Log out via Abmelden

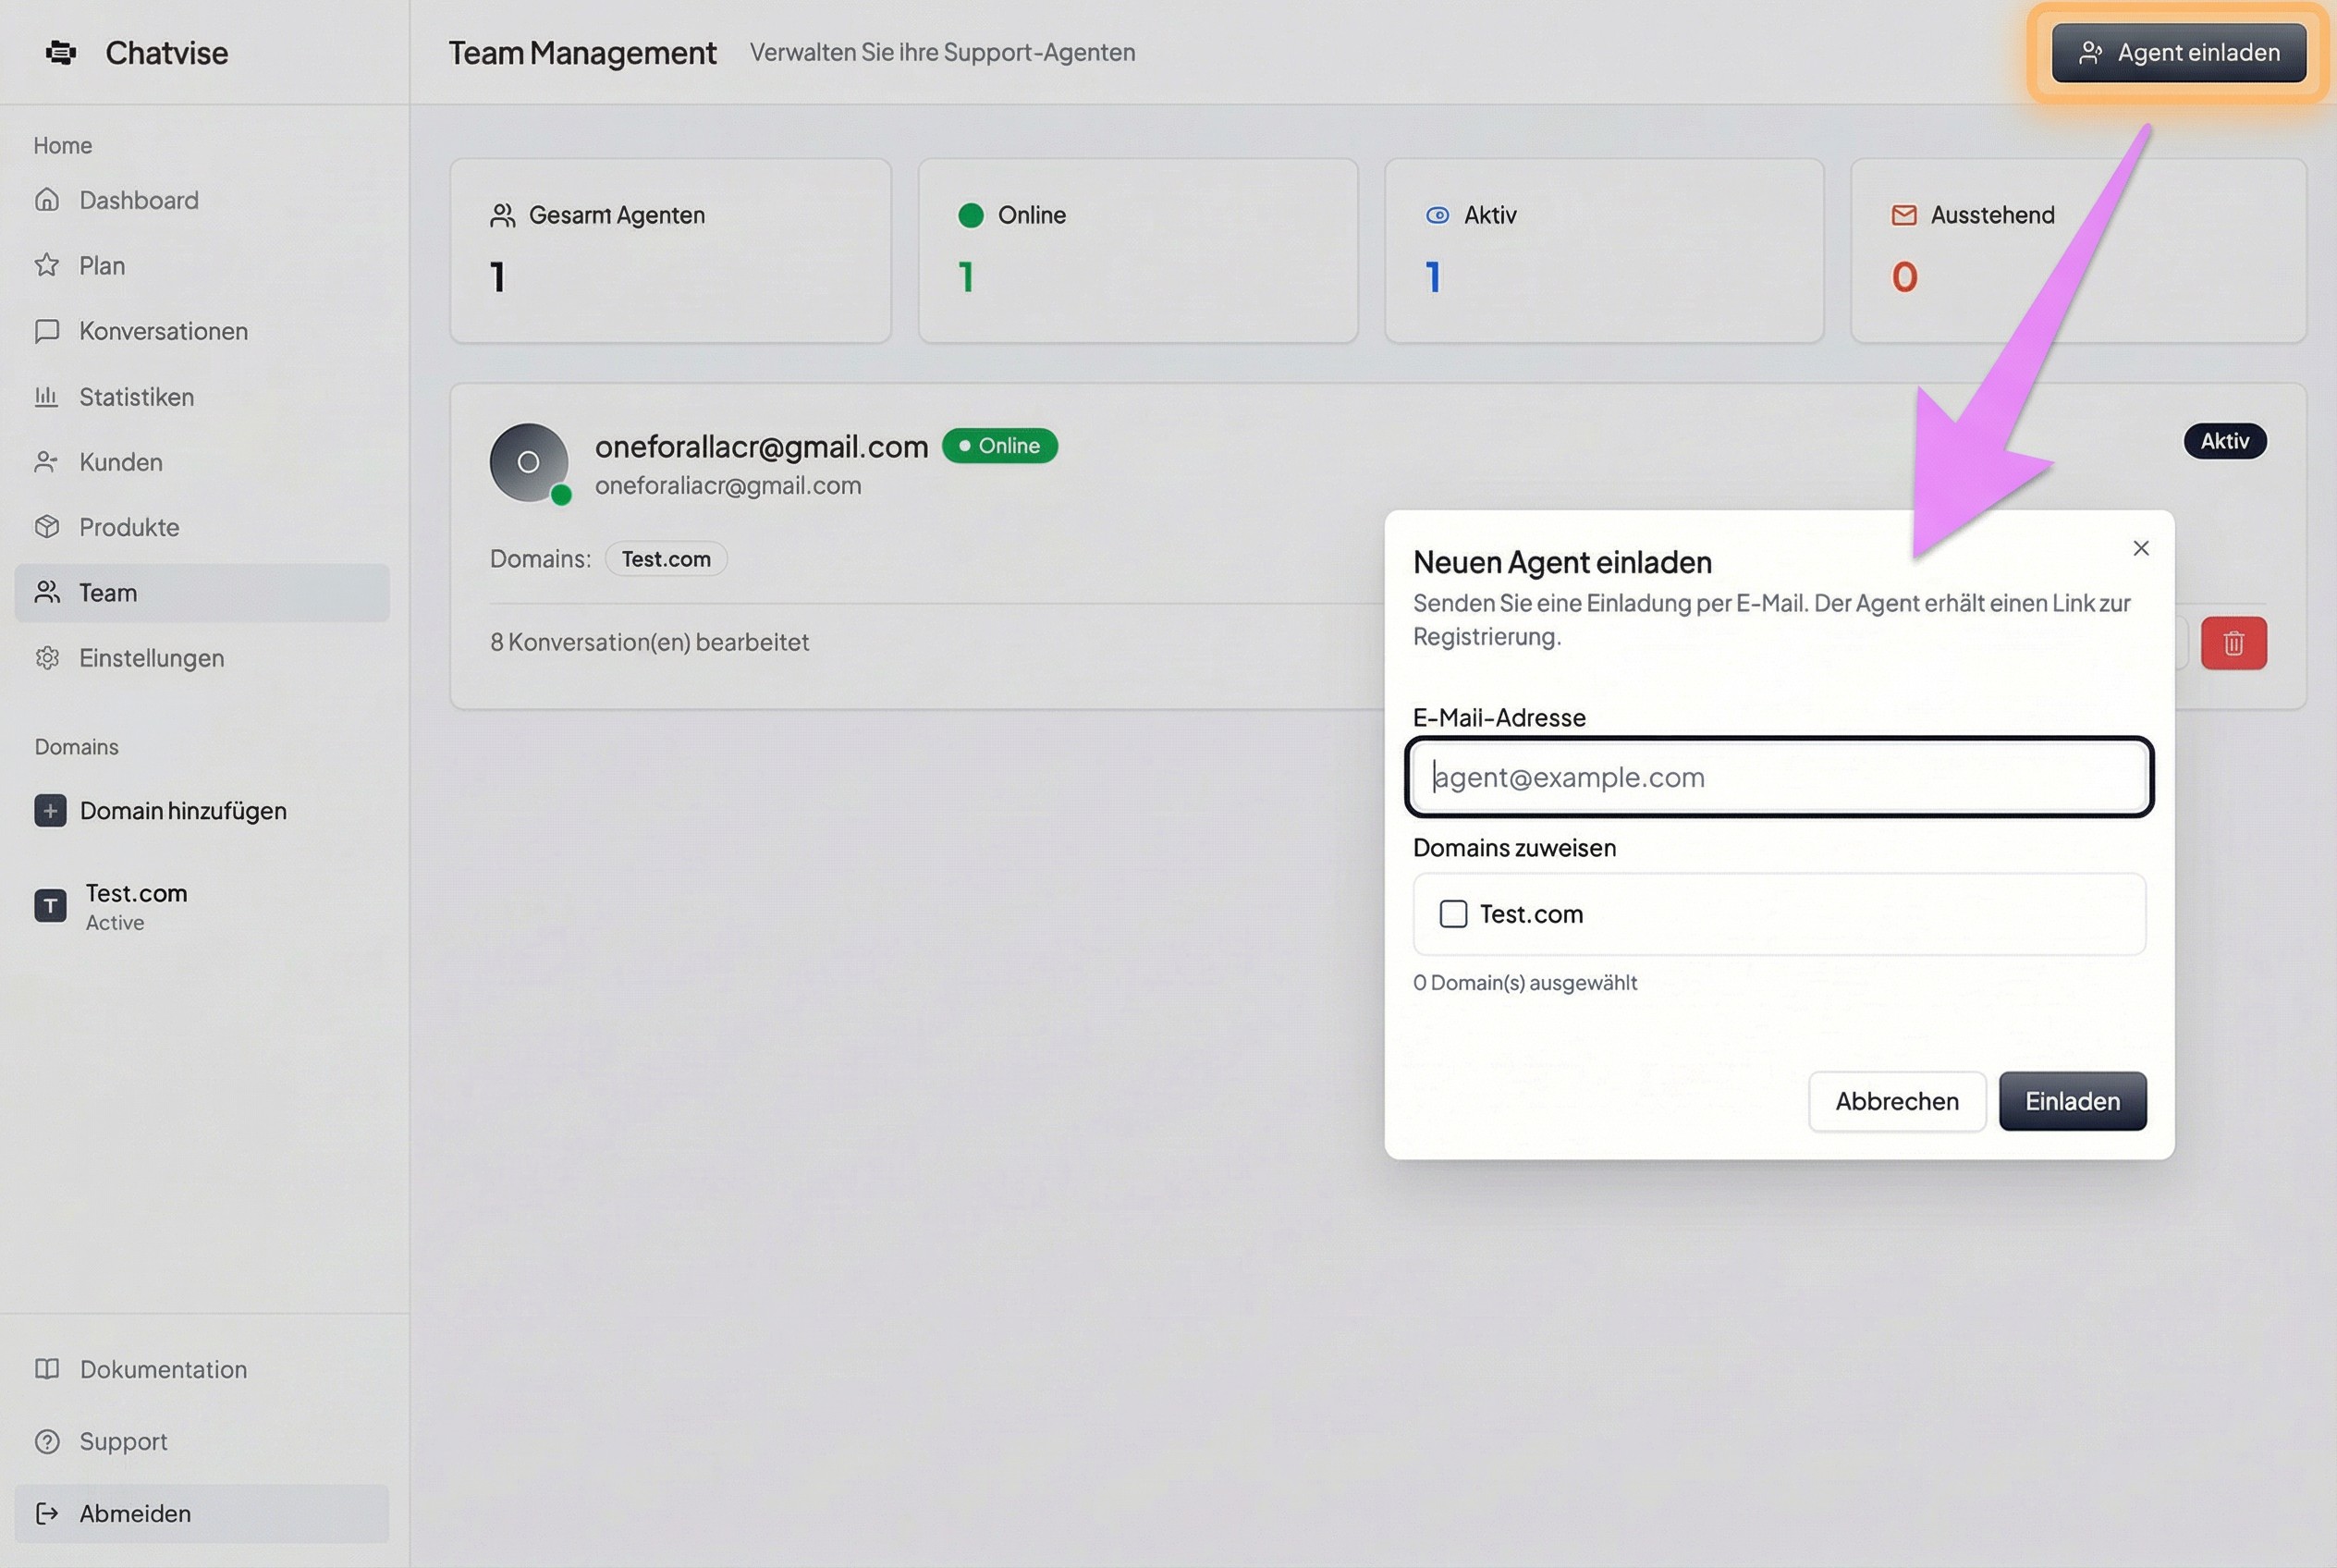pos(135,1513)
